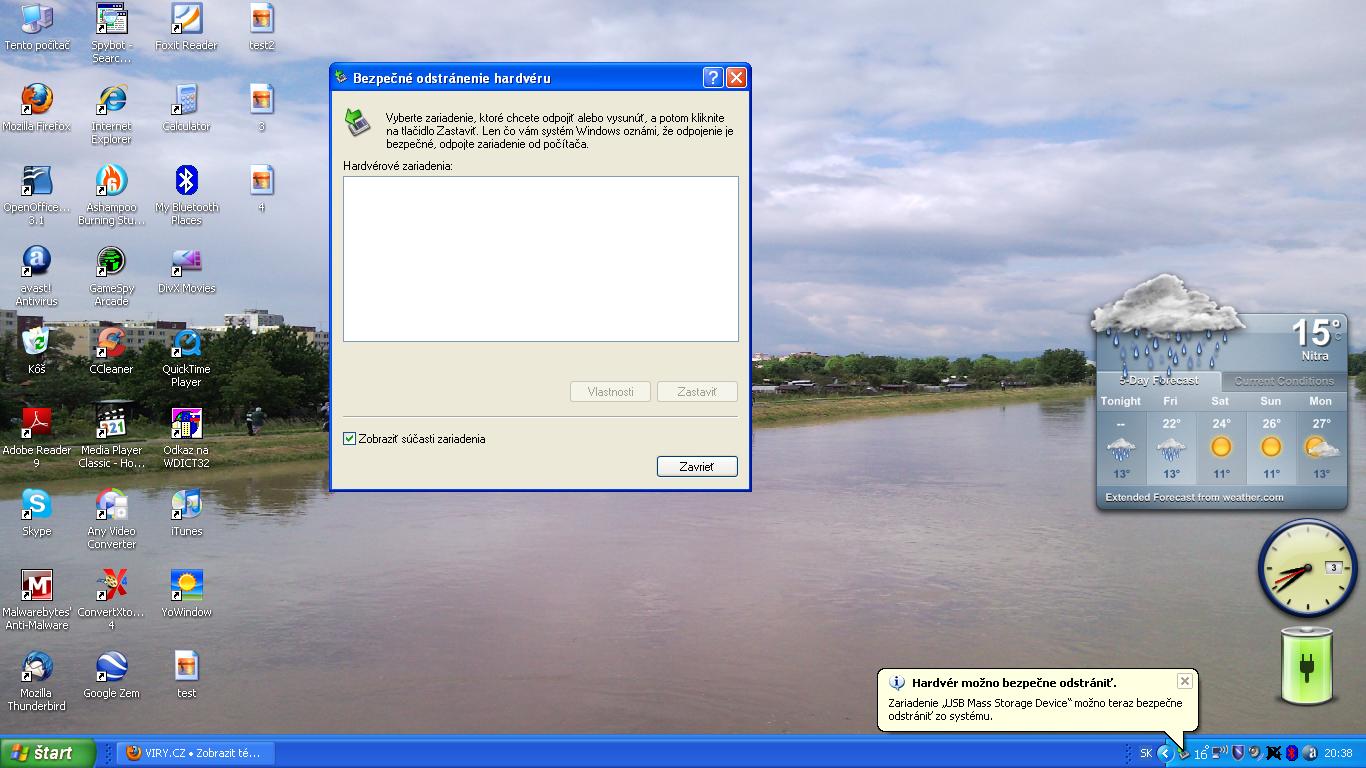The width and height of the screenshot is (1366, 768).
Task: Click the Mozilla Thunderbird icon
Action: (37, 667)
